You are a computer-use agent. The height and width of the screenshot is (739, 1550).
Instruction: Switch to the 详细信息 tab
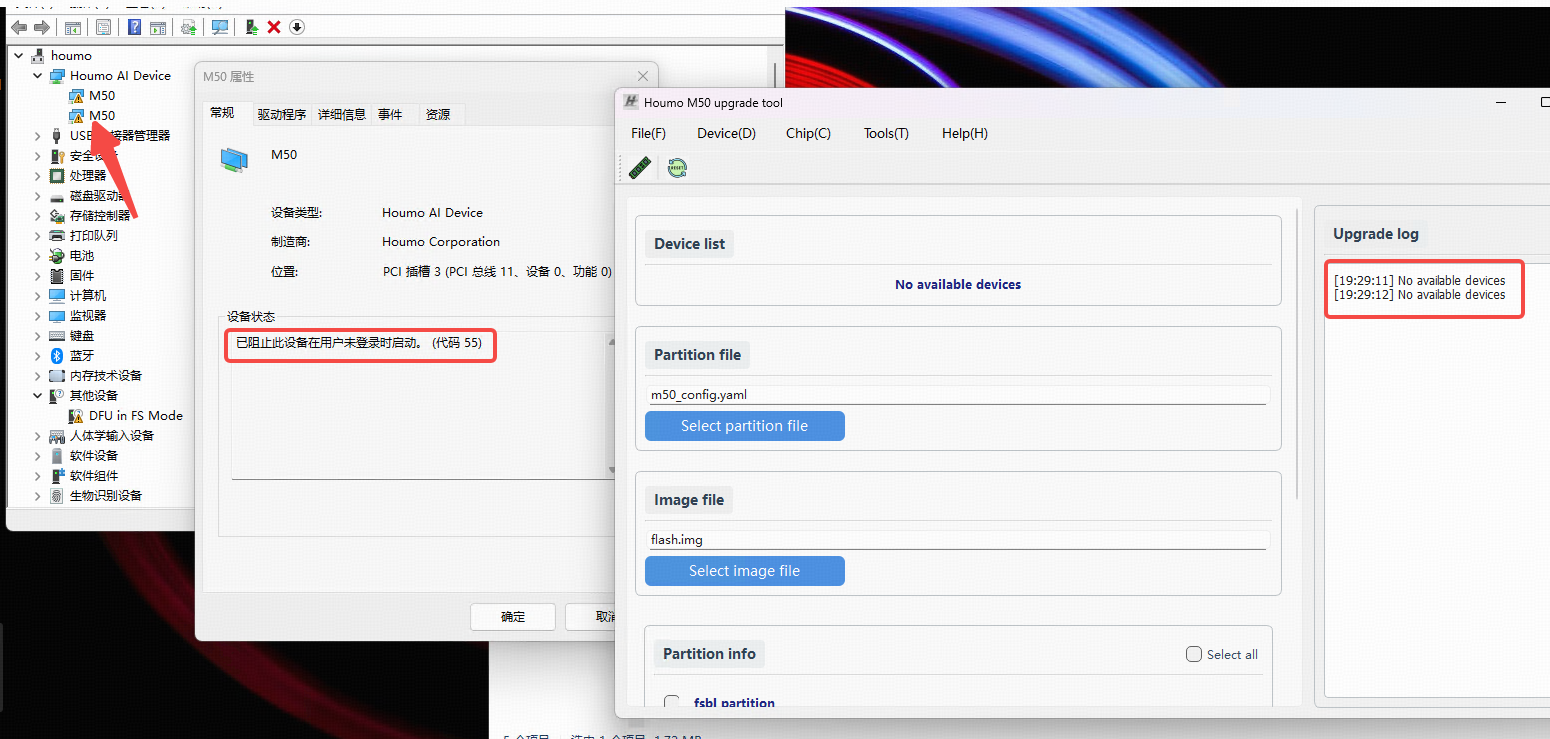[x=342, y=114]
